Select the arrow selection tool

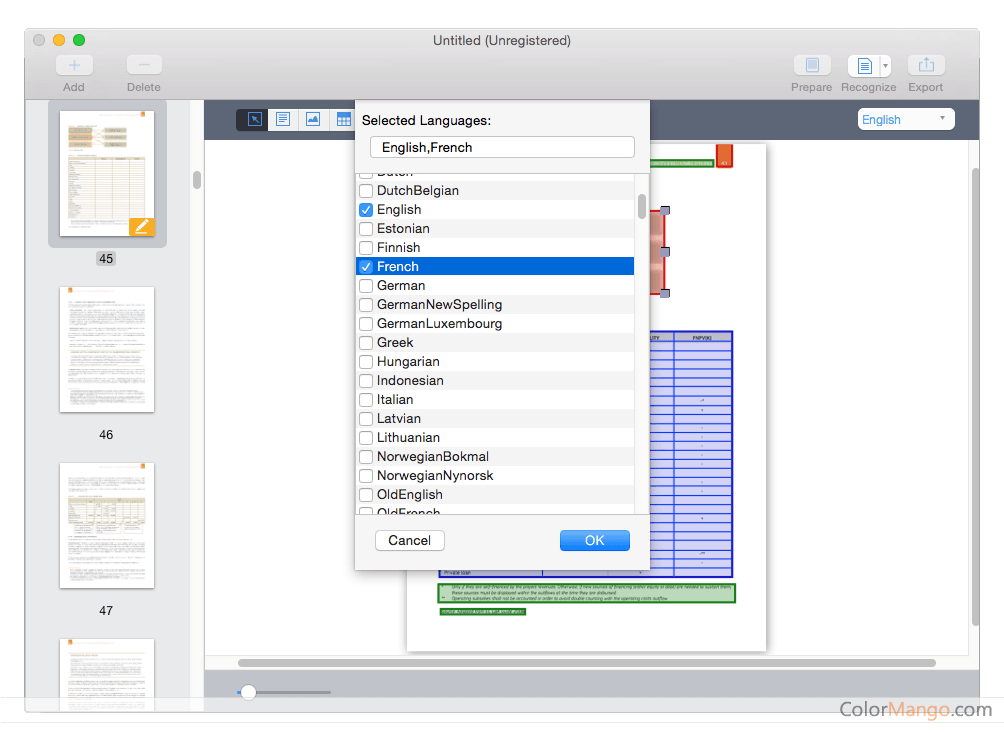[254, 119]
